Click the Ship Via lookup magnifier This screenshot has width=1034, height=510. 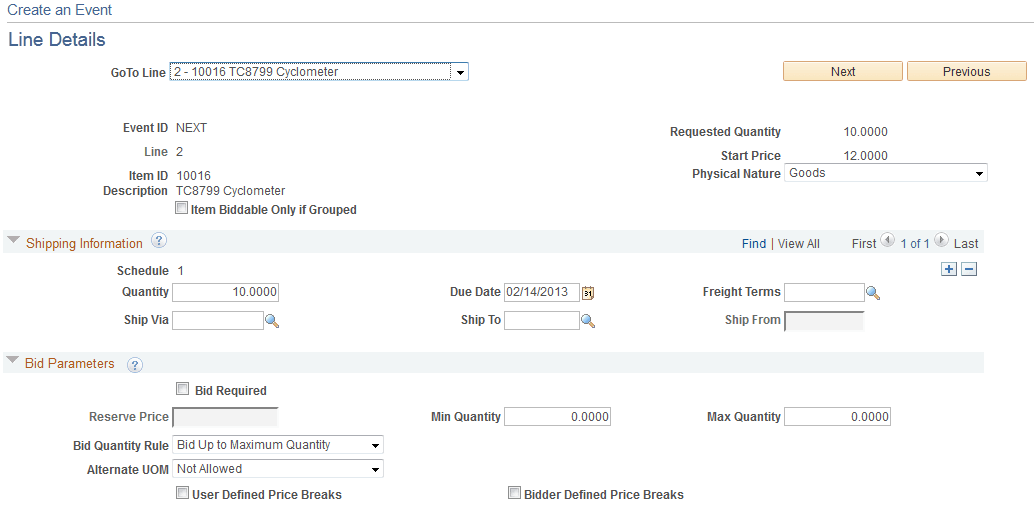pos(272,321)
